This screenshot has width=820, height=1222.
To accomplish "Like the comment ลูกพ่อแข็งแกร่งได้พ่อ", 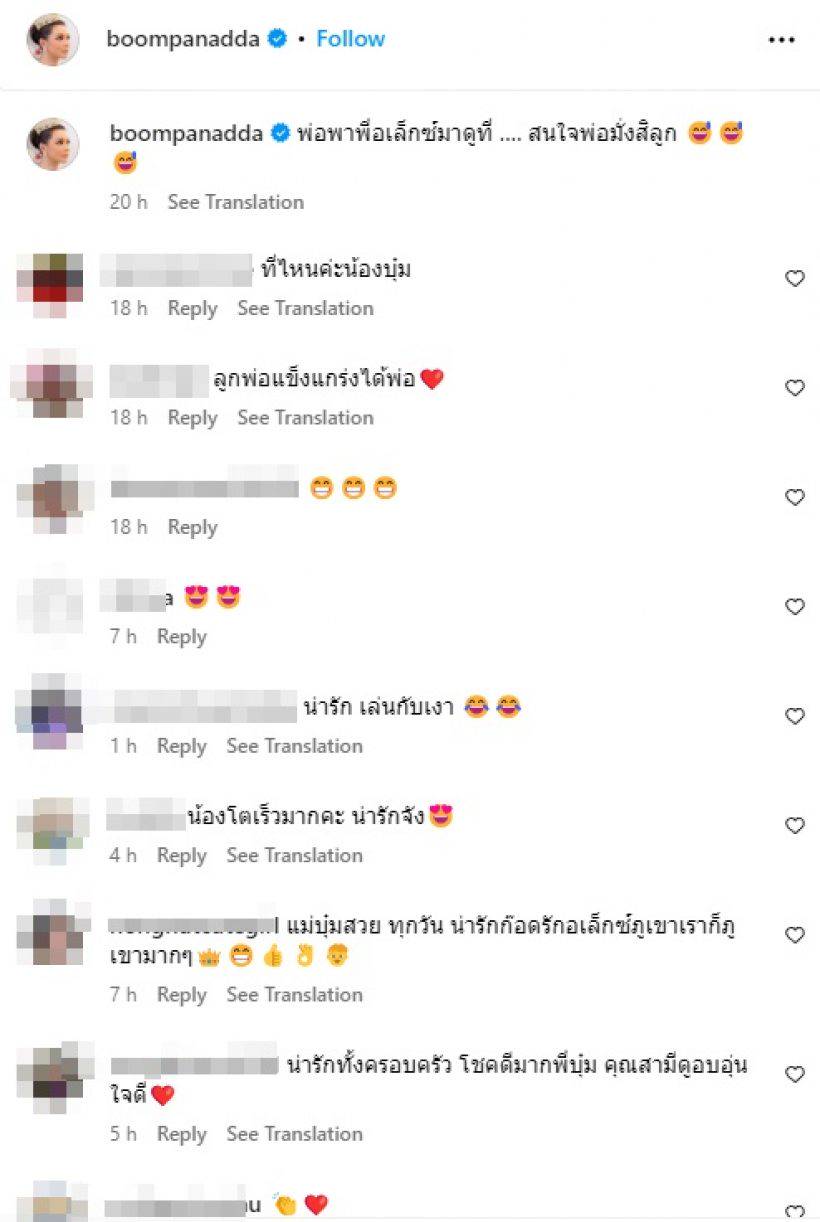I will (x=795, y=388).
